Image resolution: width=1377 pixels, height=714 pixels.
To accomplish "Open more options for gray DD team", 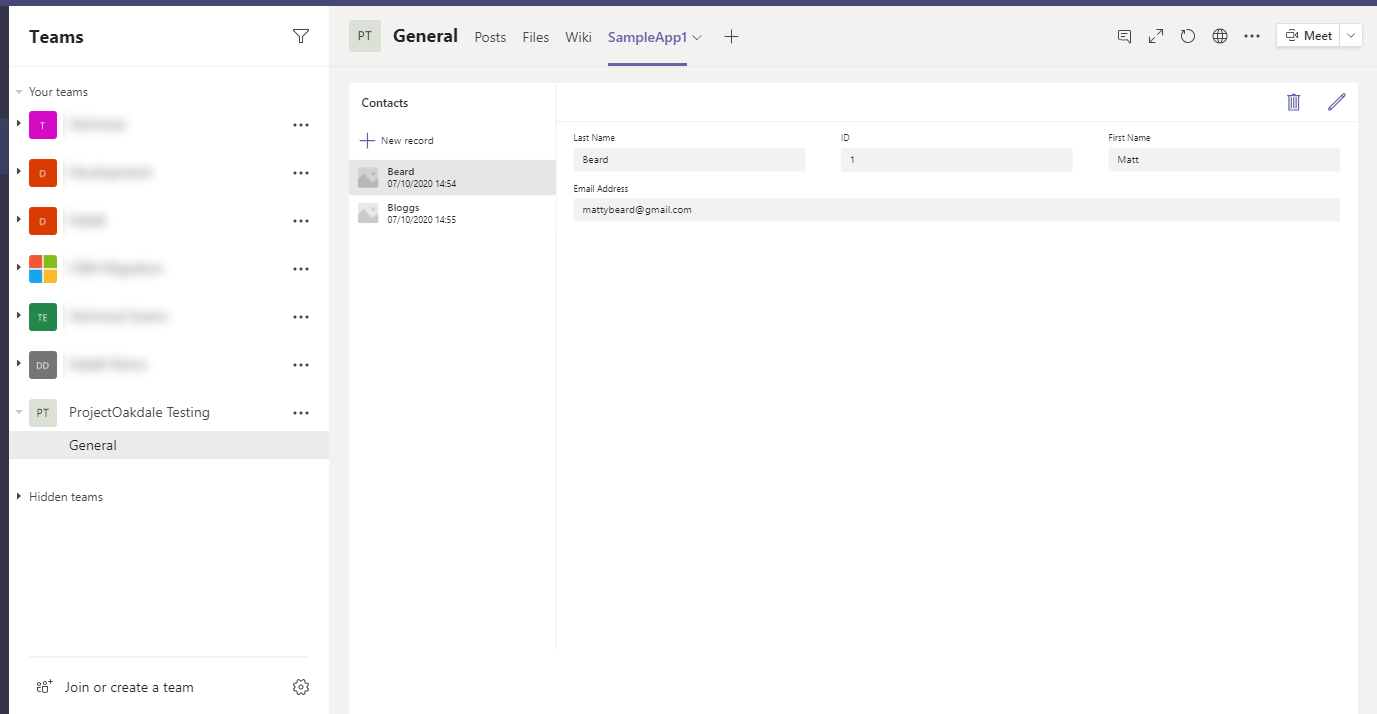I will click(301, 365).
